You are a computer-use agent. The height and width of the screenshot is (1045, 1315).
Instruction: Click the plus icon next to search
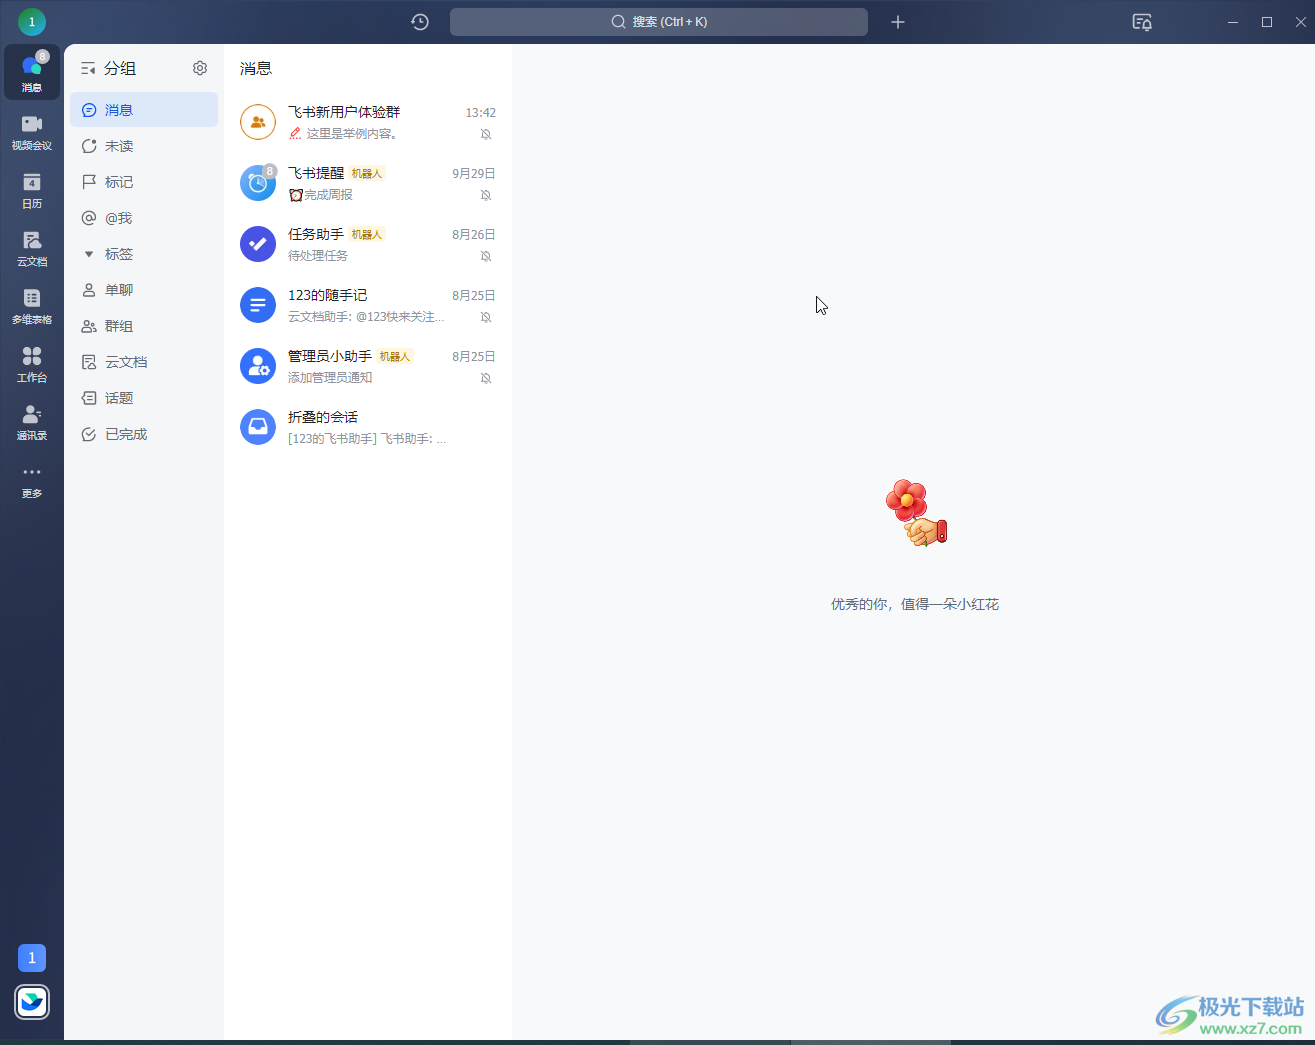click(x=898, y=22)
